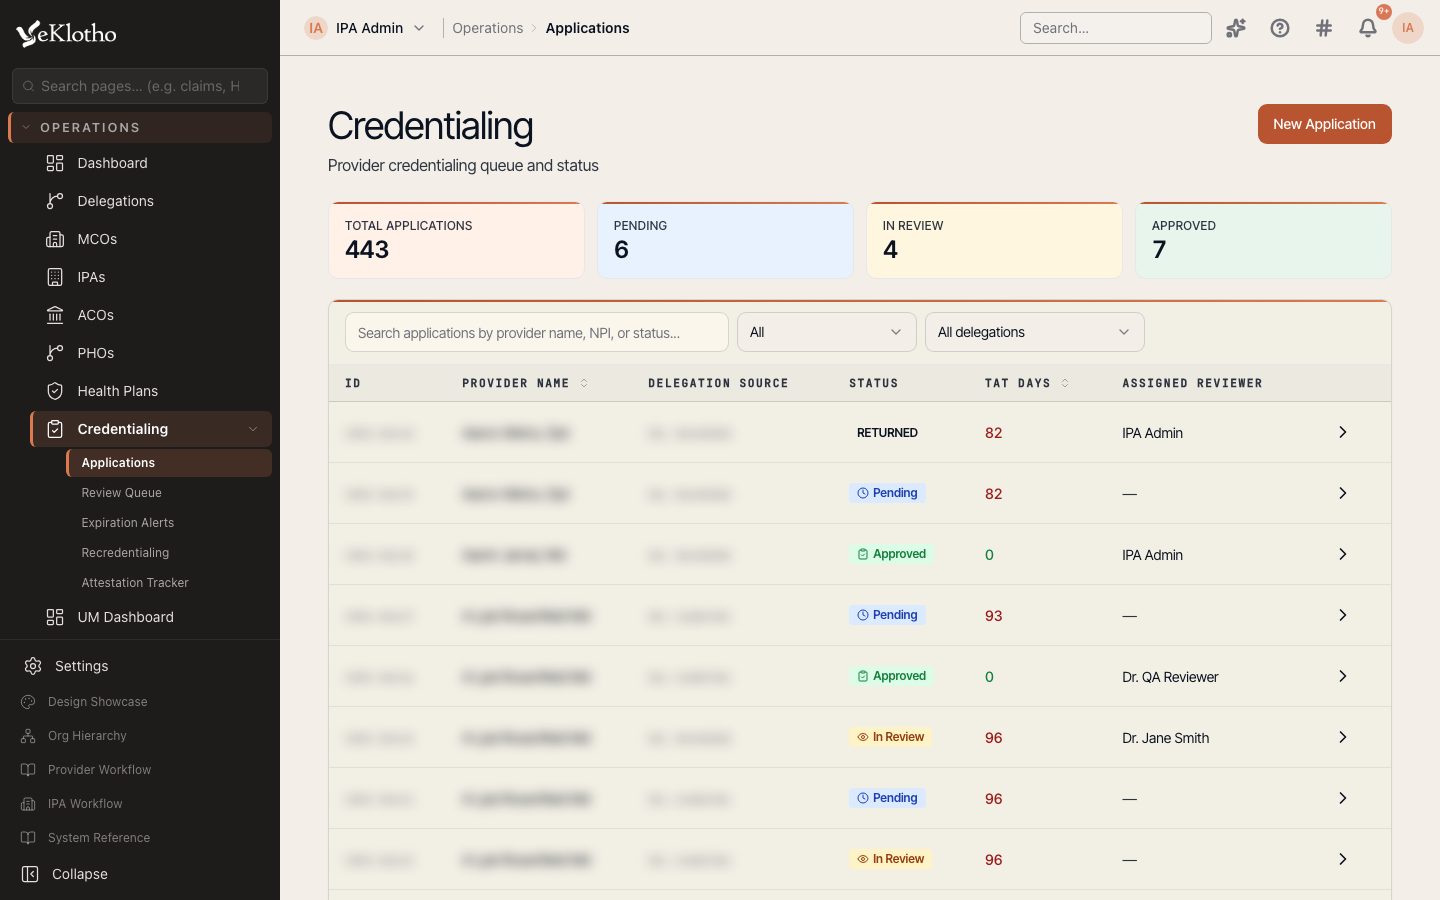Click the search applications input field
The image size is (1440, 900).
point(537,332)
